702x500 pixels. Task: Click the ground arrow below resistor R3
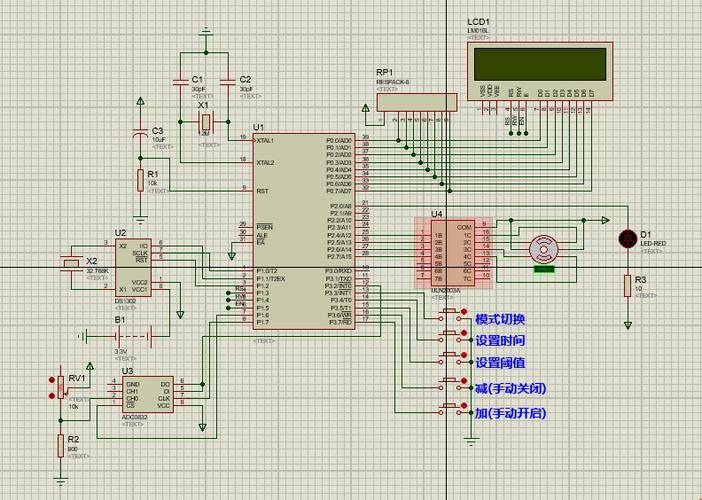tap(628, 325)
